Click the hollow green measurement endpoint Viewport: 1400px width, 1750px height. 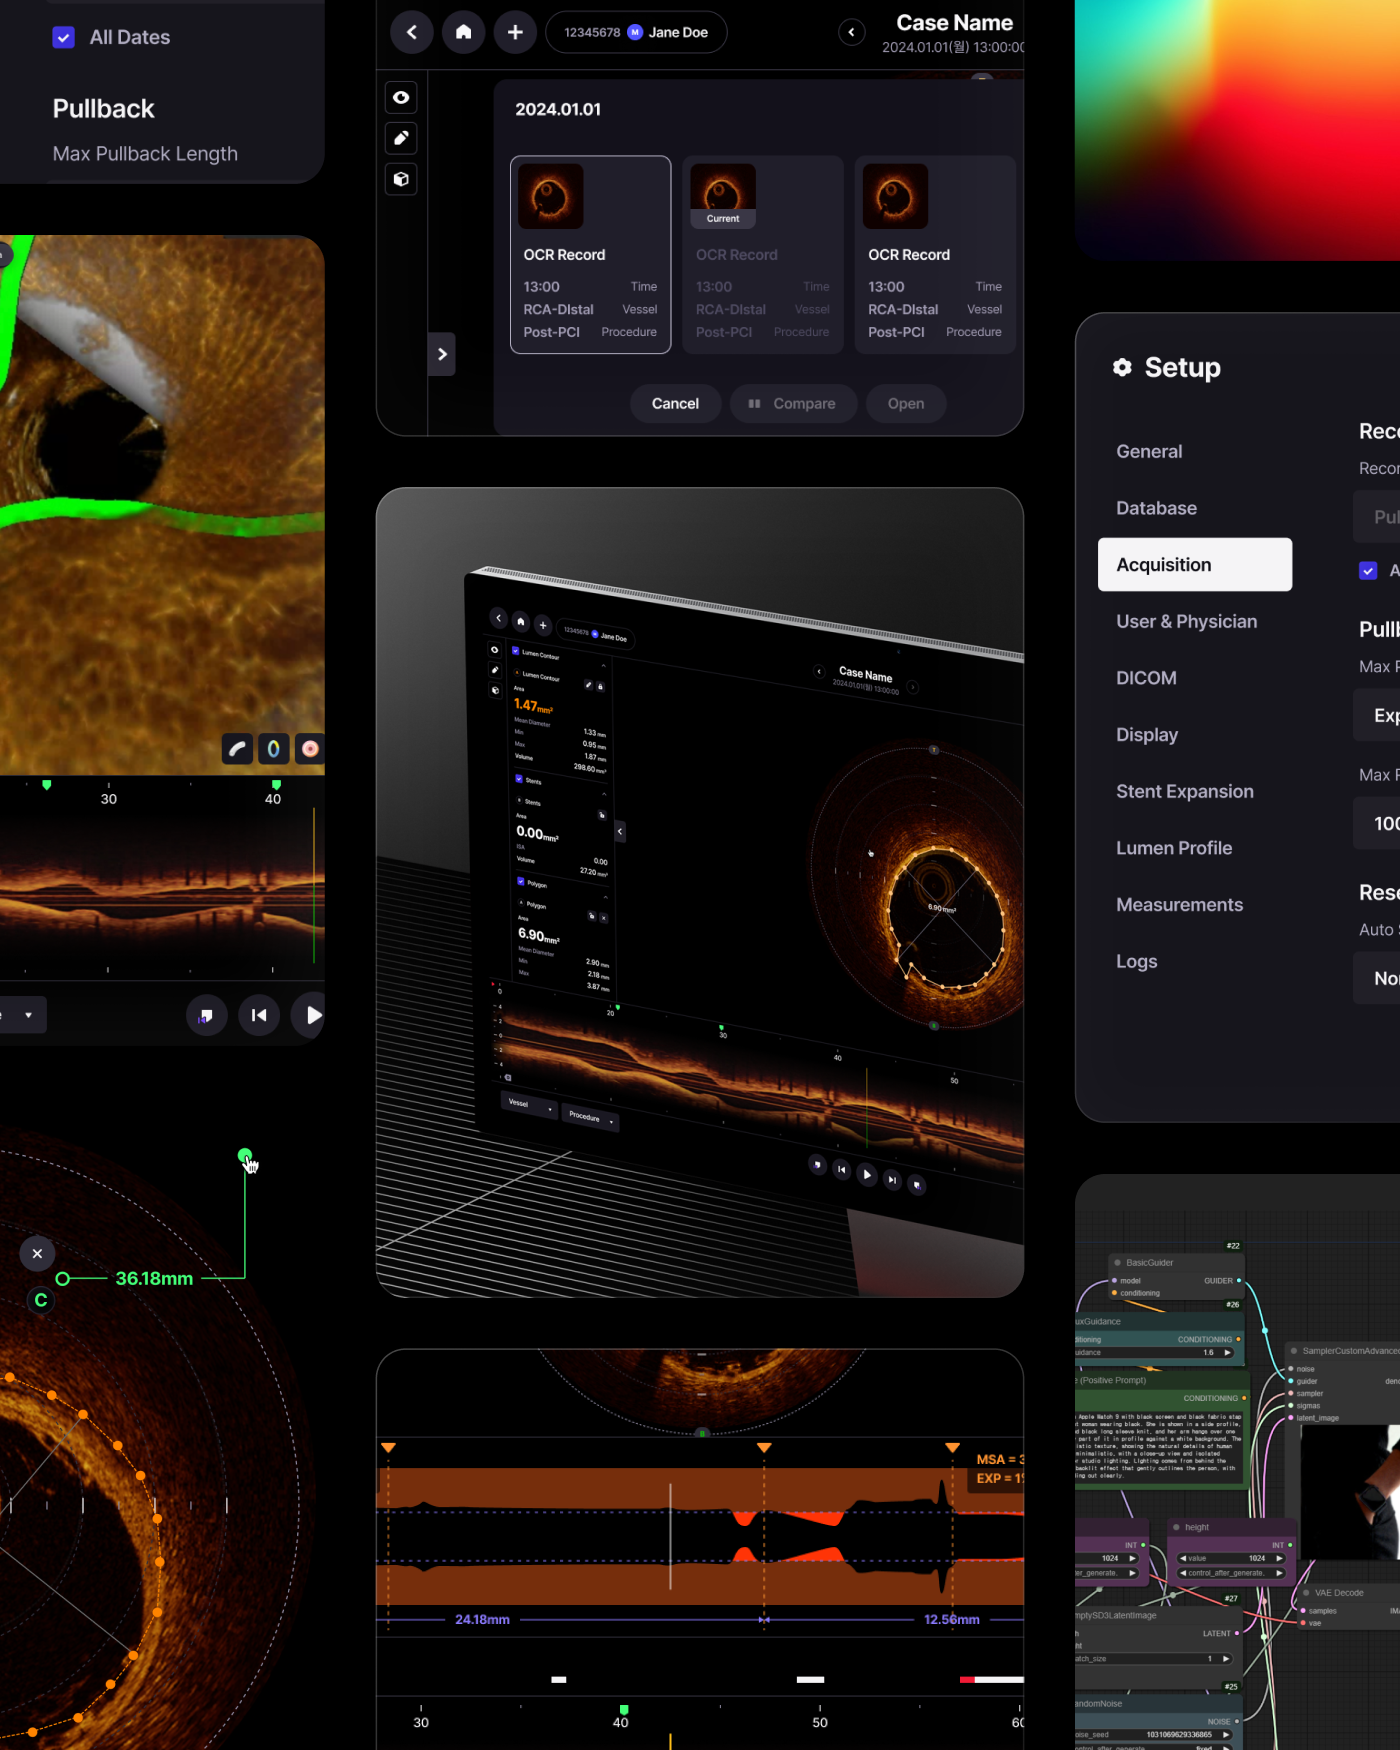pos(63,1279)
